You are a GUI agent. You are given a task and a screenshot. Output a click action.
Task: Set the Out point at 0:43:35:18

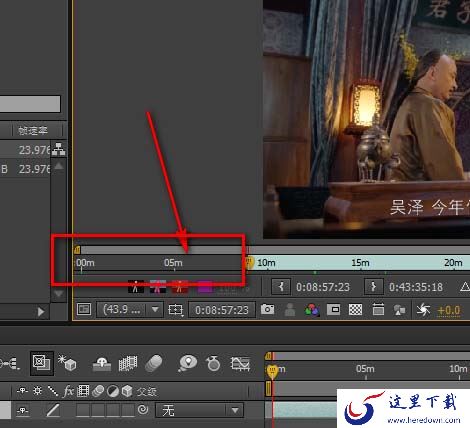coord(373,287)
